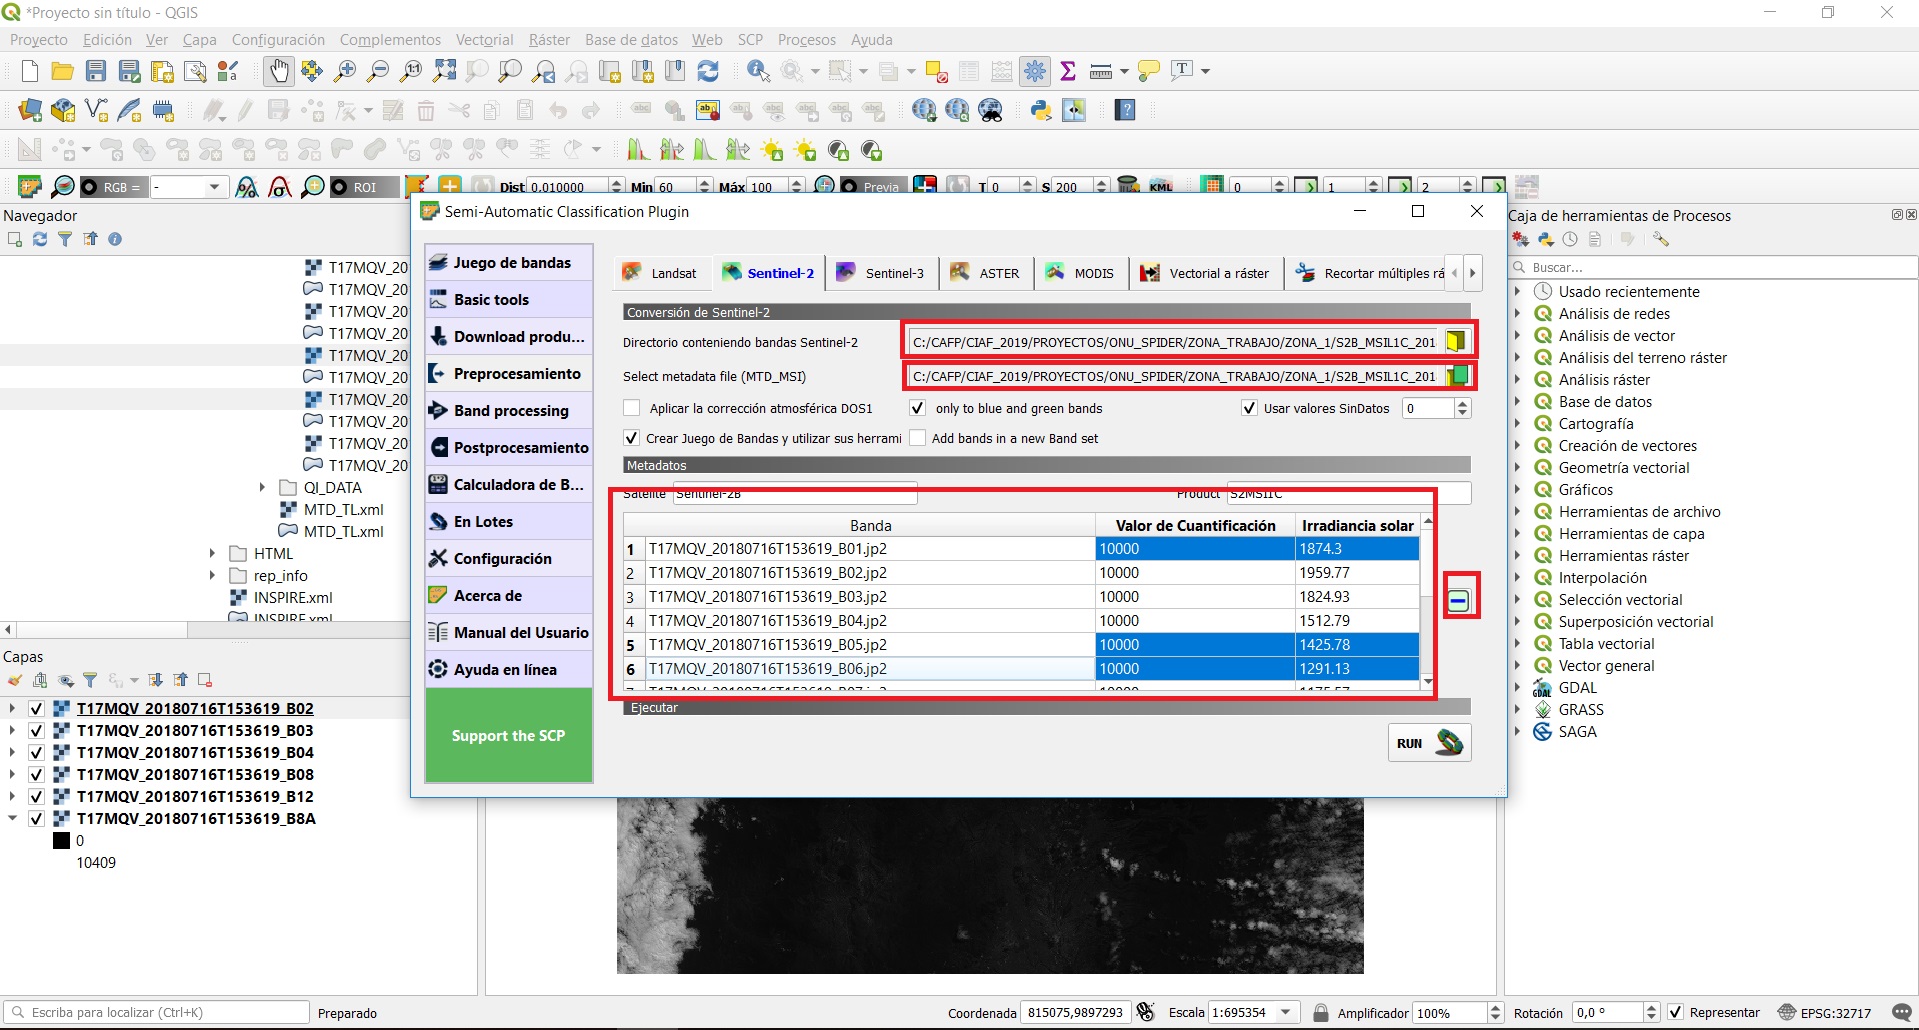Click the remove band row icon

point(1459,601)
